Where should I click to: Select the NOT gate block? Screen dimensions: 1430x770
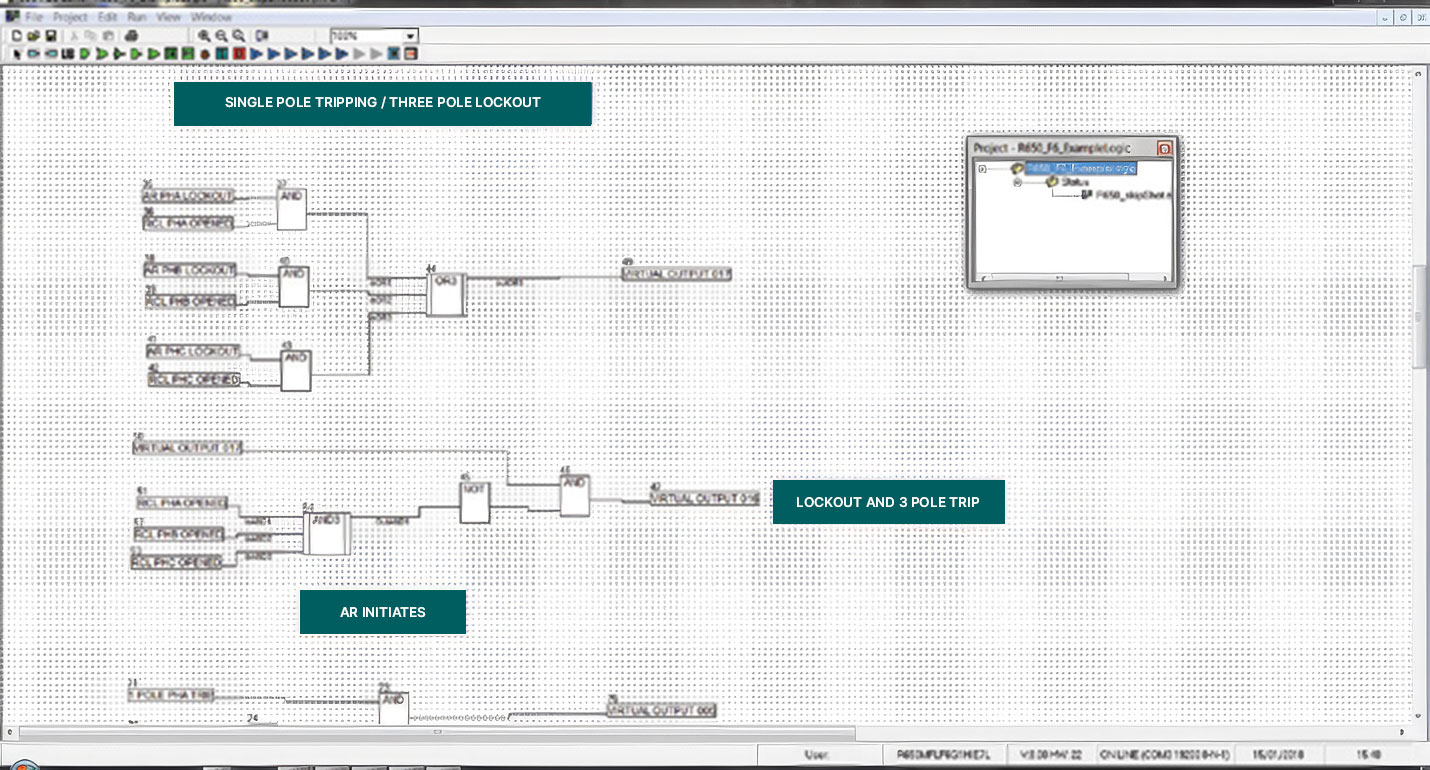click(x=474, y=503)
